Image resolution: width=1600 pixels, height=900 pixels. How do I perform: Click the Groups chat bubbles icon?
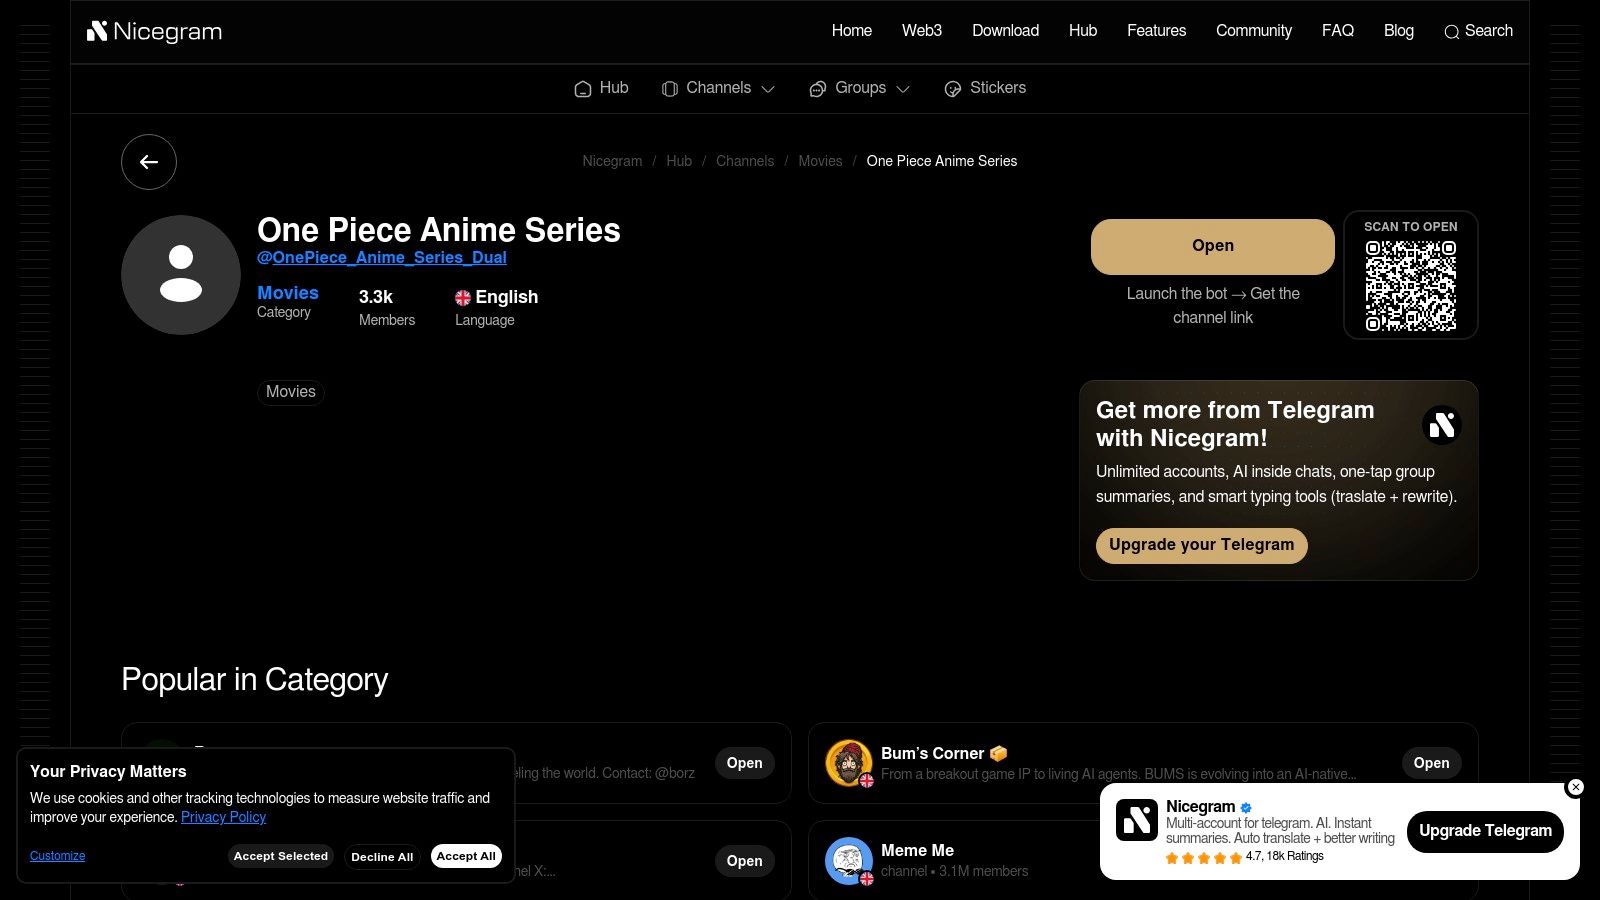click(x=818, y=89)
